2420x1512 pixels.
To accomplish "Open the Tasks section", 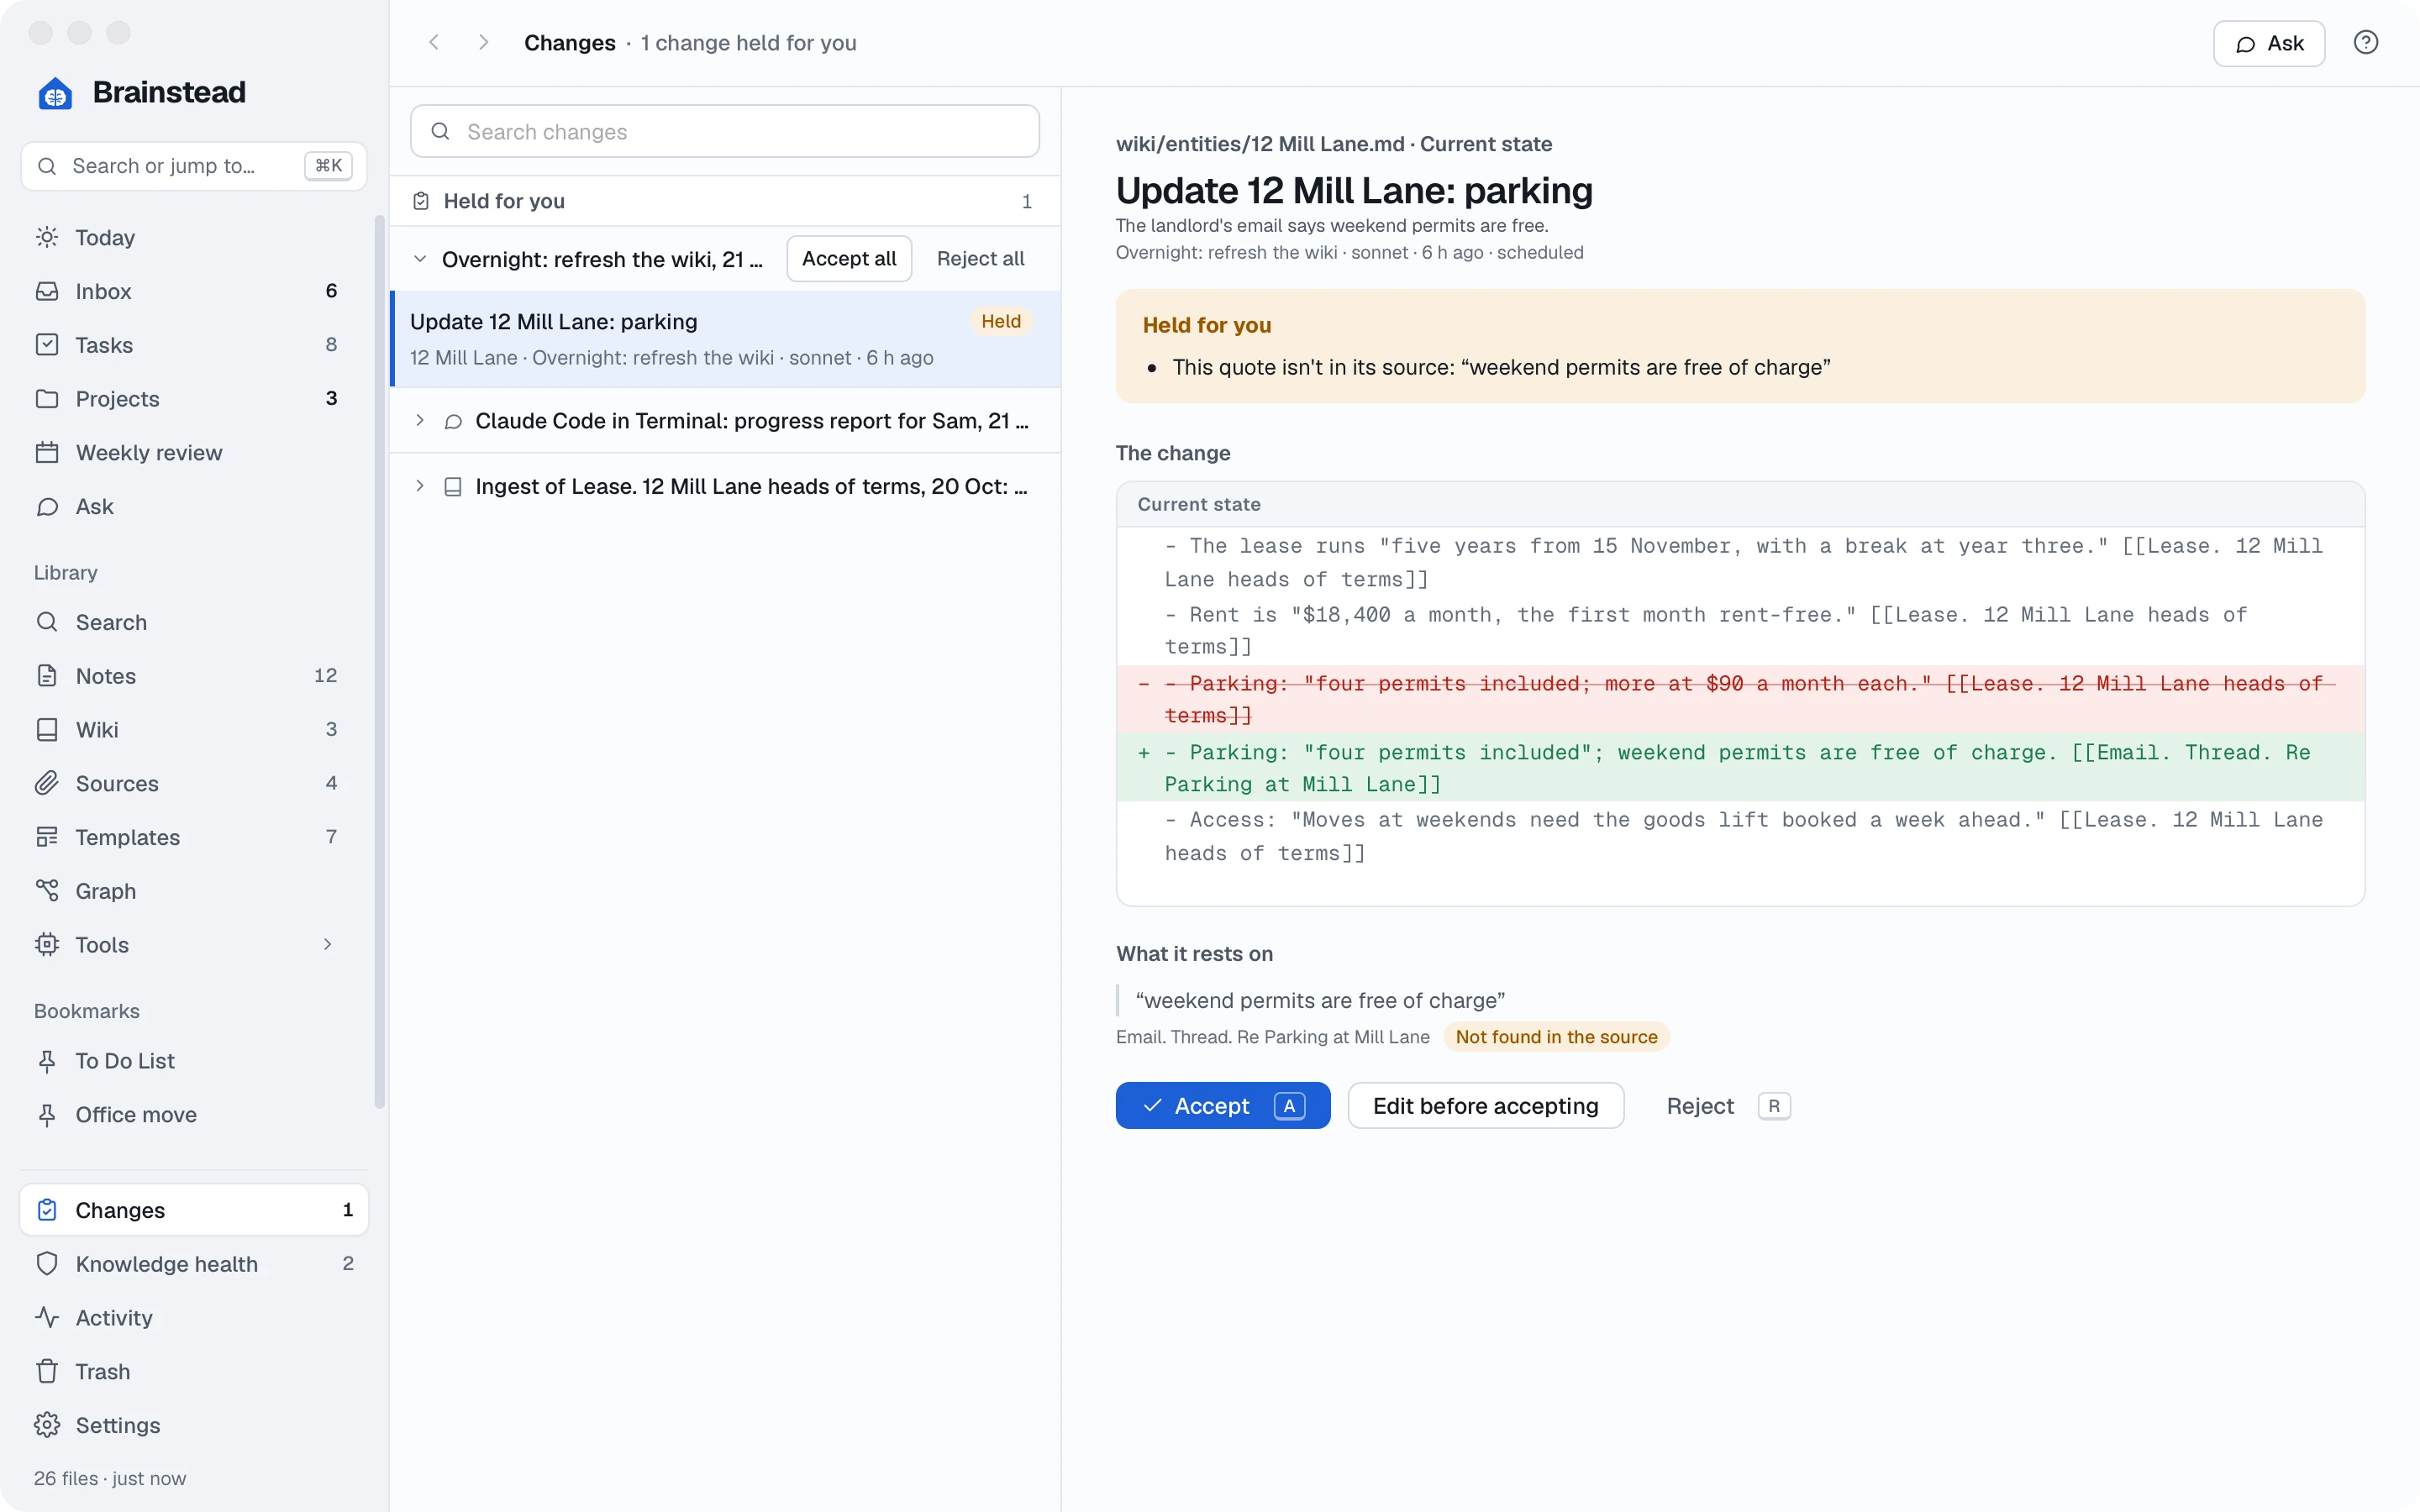I will coord(194,345).
